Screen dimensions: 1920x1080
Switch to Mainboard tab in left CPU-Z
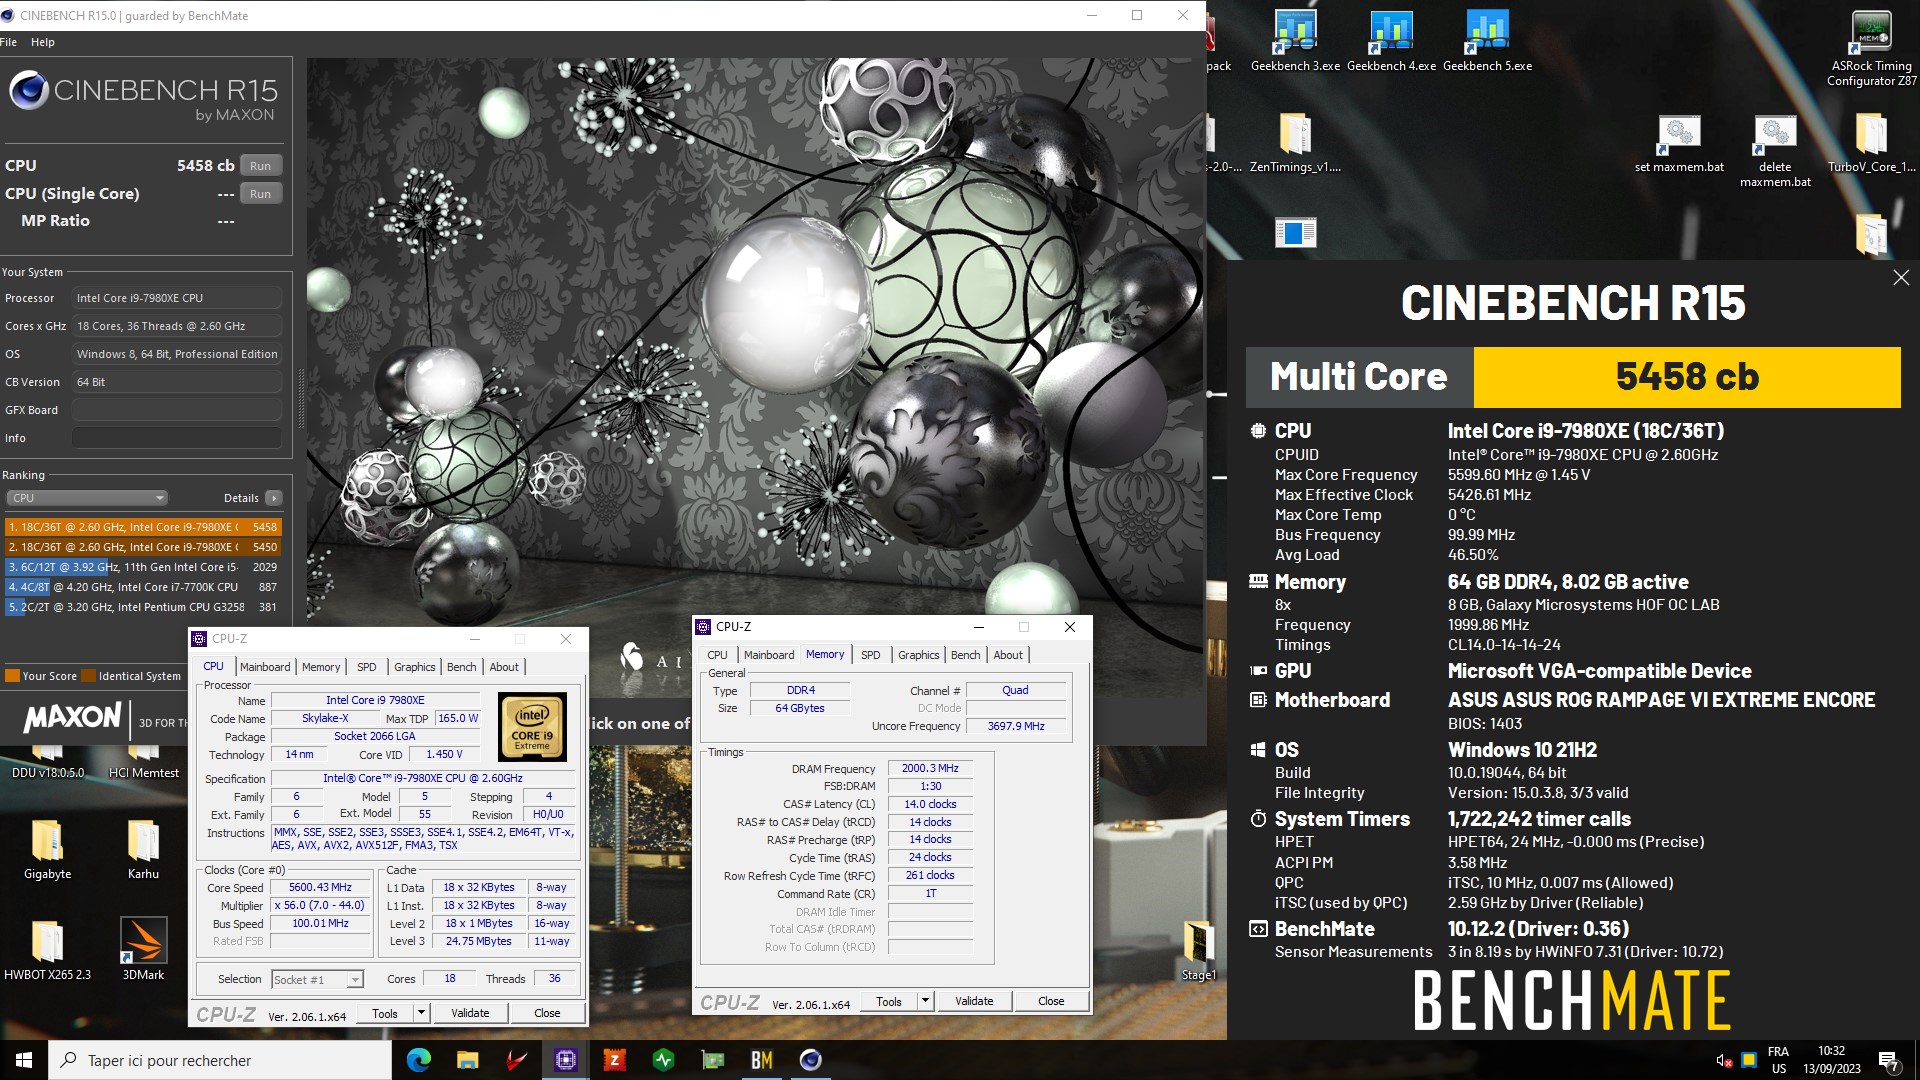click(265, 667)
